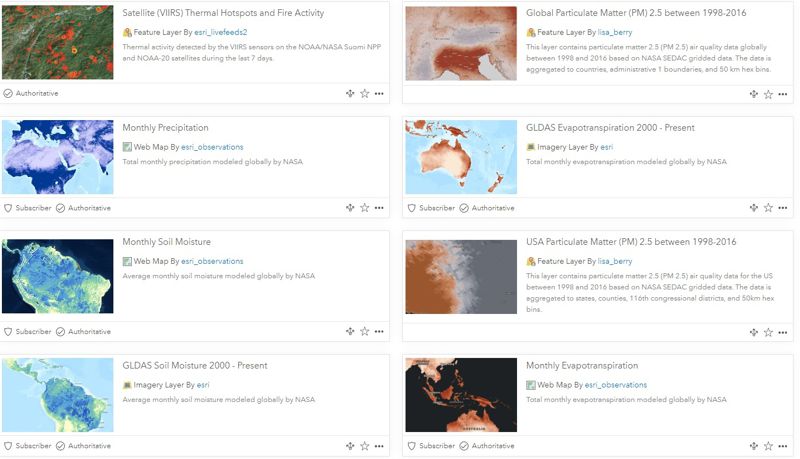Click the move icon for GLDAS Soil Moisture

[x=350, y=446]
